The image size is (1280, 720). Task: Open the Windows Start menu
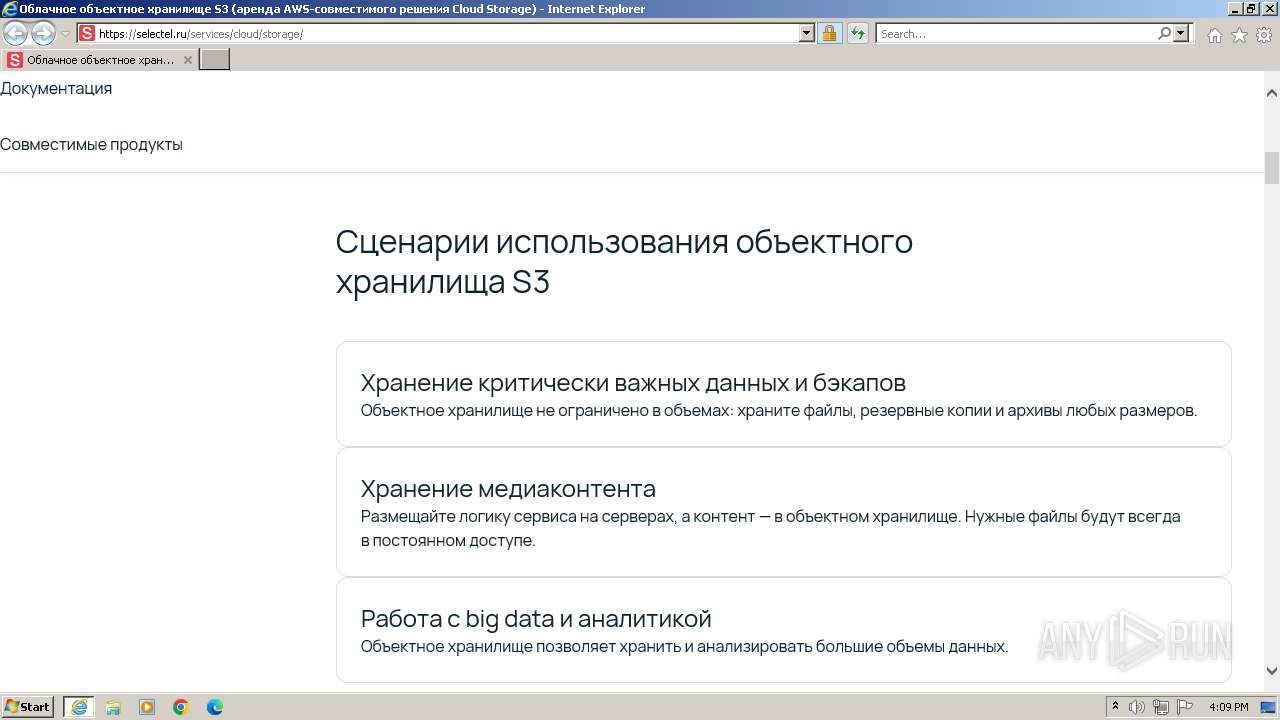tap(27, 707)
